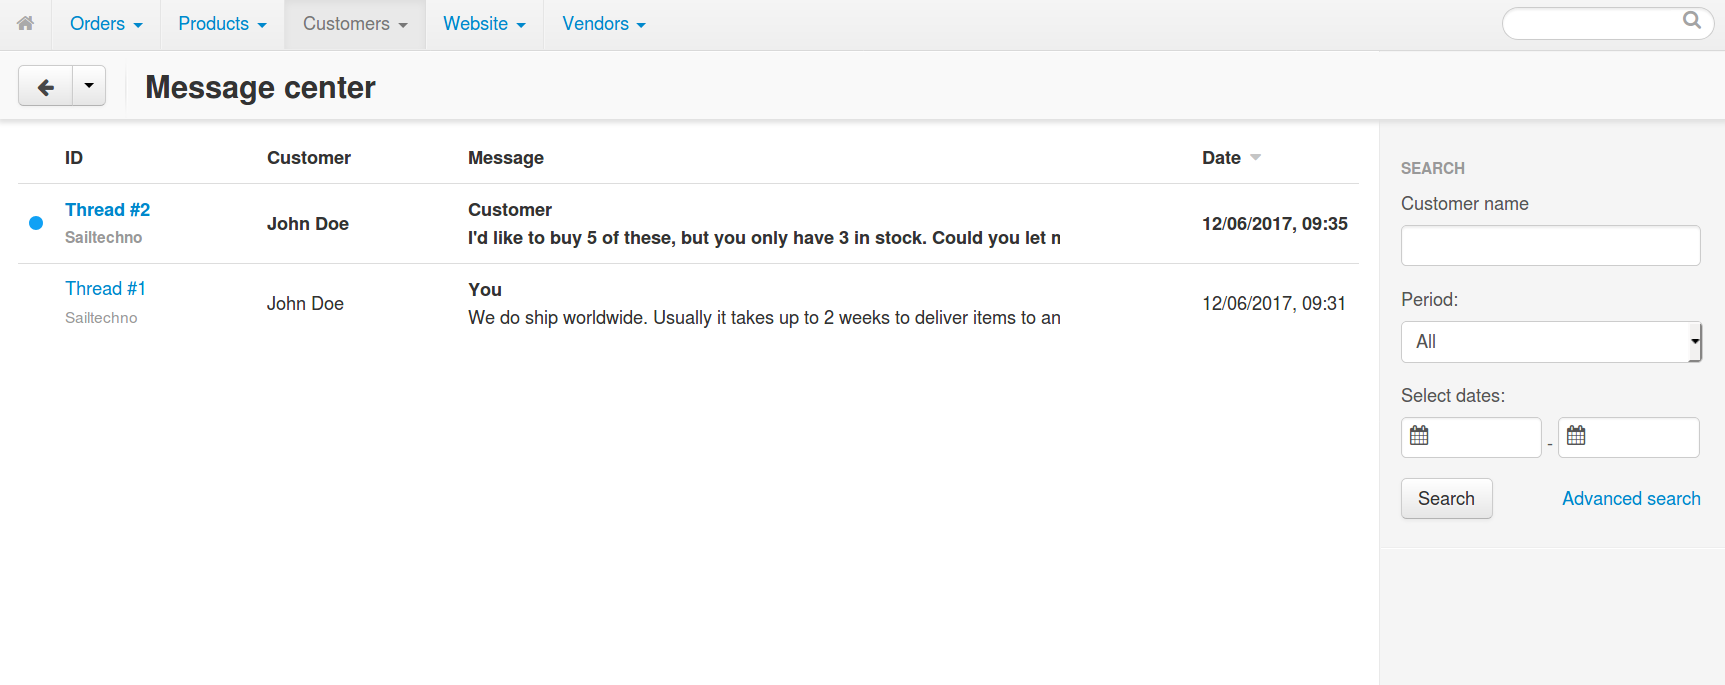Open the end date calendar picker
1725x685 pixels.
1576,435
